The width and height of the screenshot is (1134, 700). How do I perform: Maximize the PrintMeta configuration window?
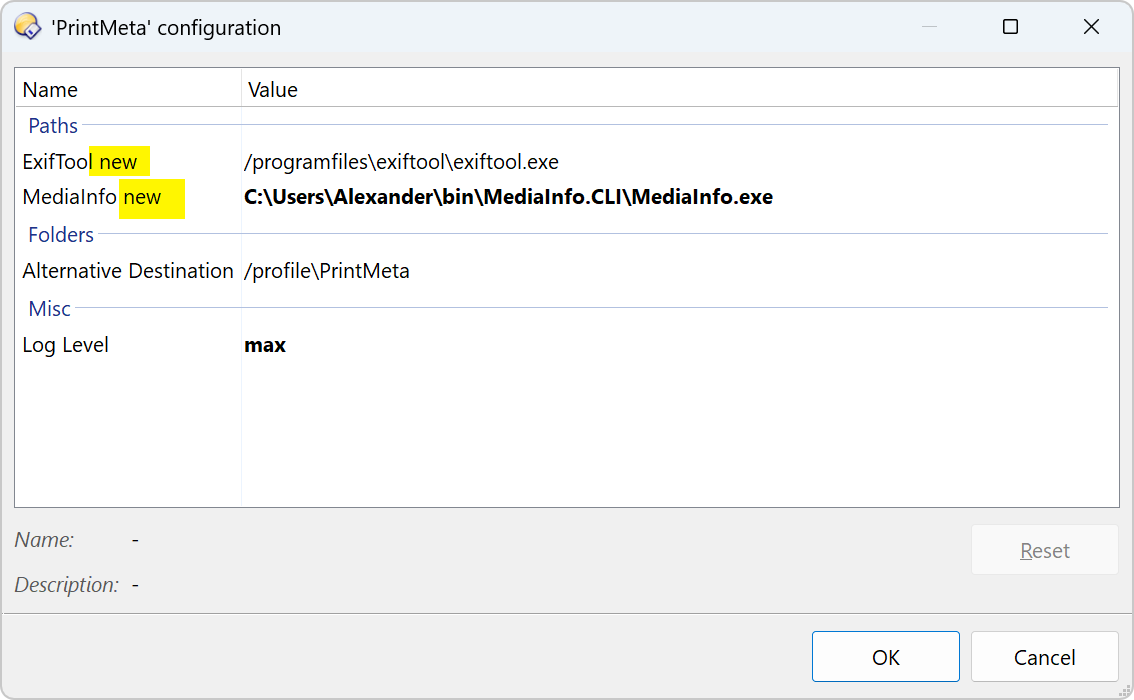[x=1010, y=27]
